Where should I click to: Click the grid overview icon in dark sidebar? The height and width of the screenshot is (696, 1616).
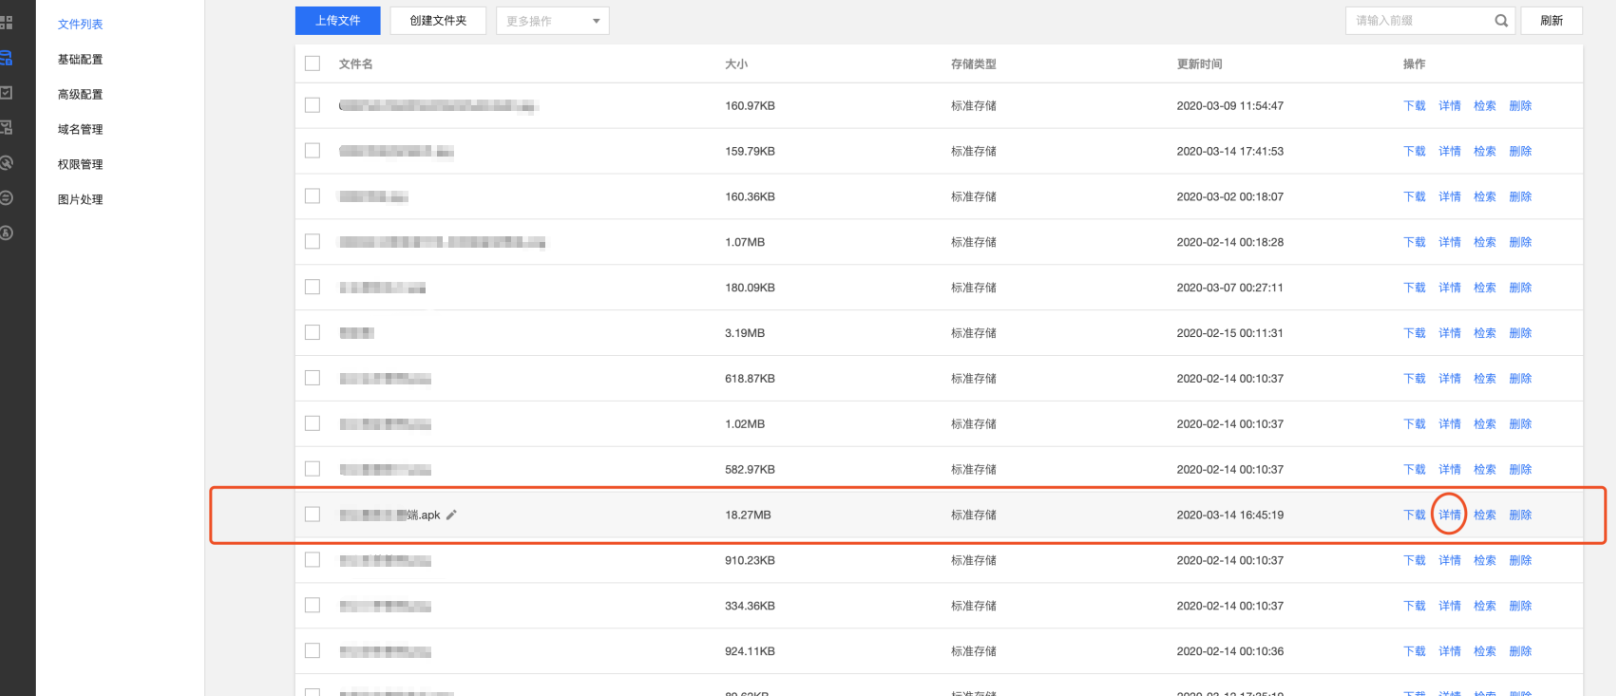6,22
